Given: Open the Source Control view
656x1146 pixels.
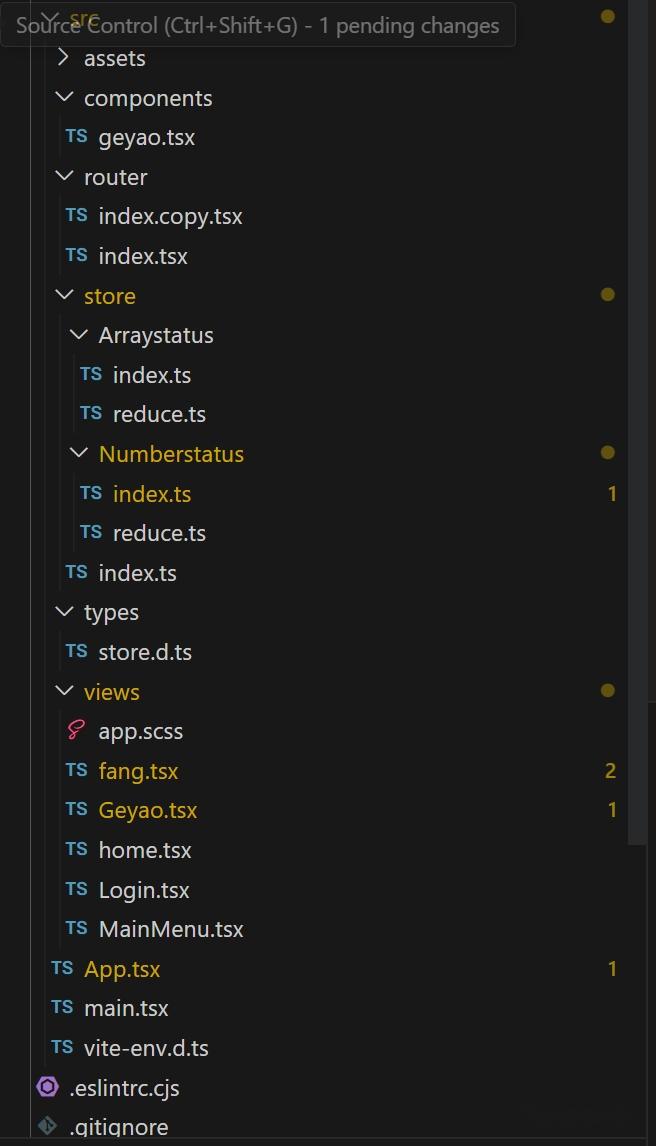Looking at the screenshot, I should [254, 25].
